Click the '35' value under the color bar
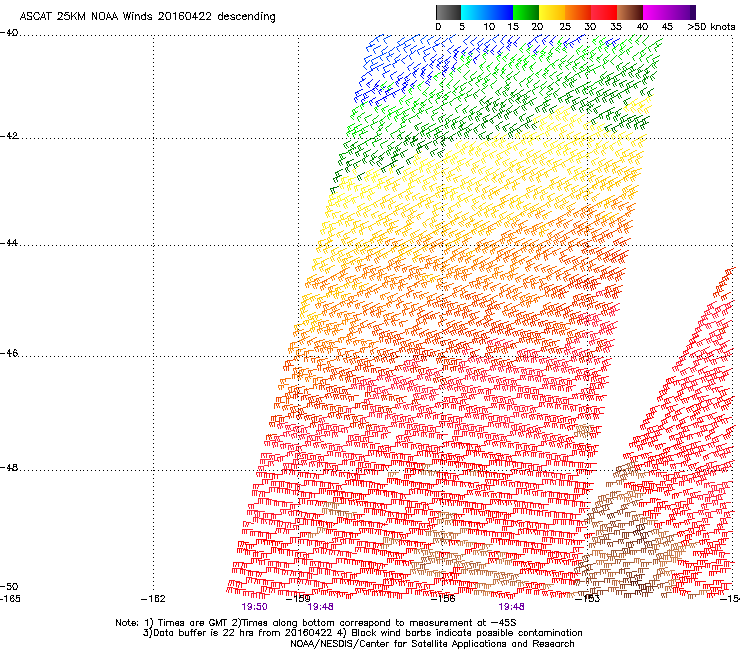Viewport: 740px width, 650px height. tap(616, 27)
